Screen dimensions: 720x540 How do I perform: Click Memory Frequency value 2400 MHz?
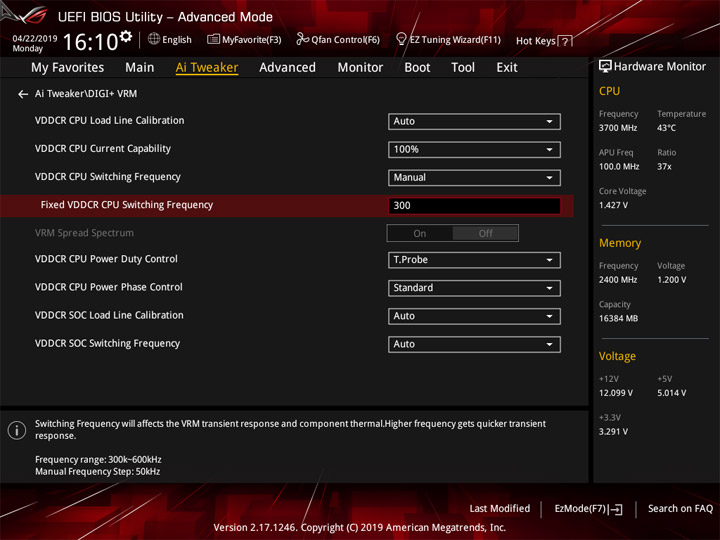tap(618, 280)
